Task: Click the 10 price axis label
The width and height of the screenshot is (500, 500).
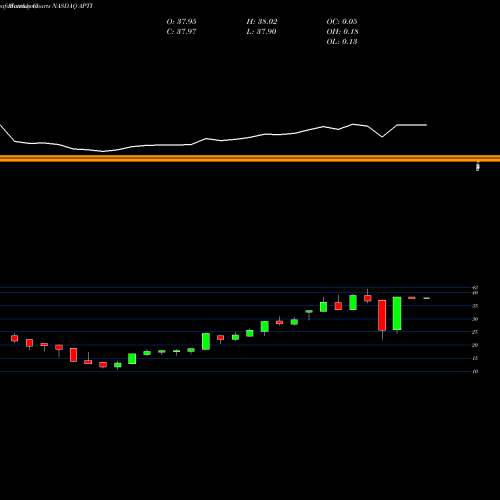Action: coord(475,371)
